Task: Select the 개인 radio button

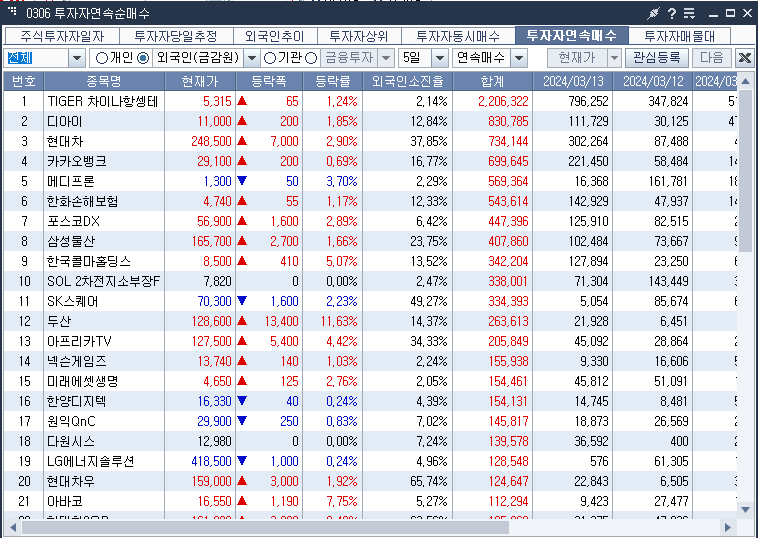Action: tap(102, 58)
